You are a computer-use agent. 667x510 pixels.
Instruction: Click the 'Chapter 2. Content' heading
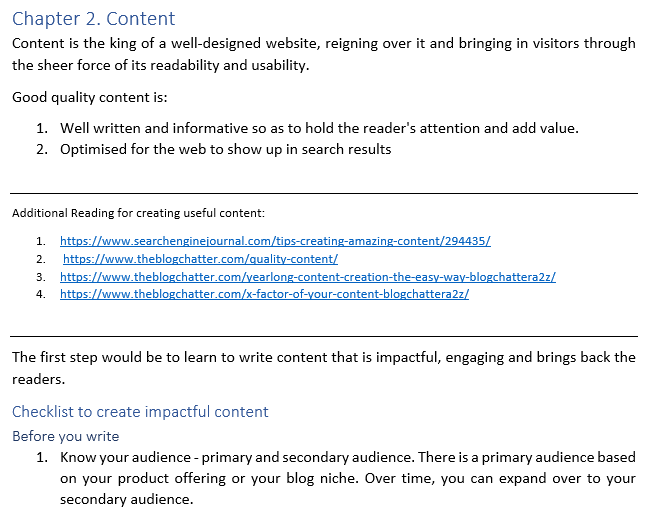click(x=94, y=19)
